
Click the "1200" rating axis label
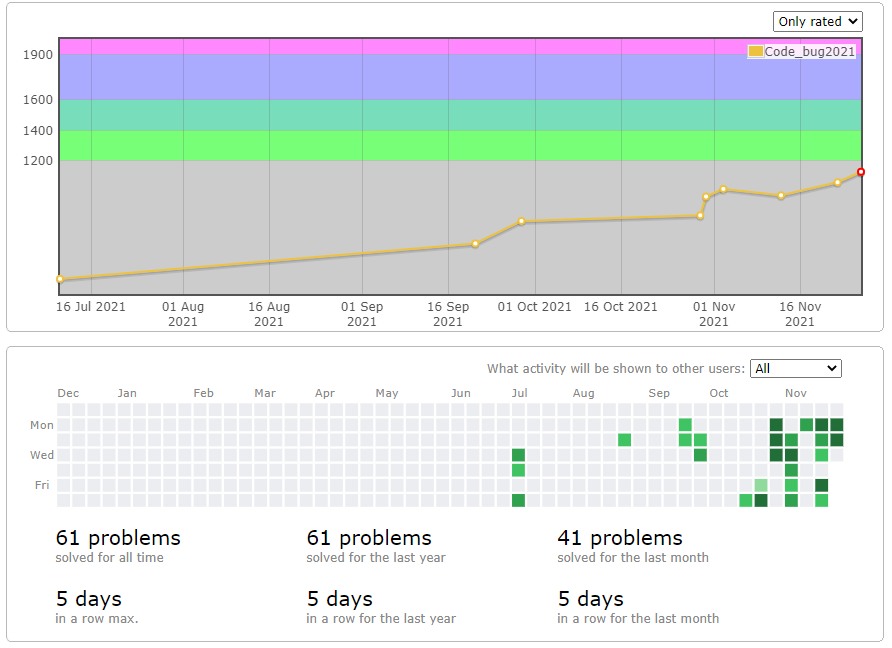tap(38, 160)
